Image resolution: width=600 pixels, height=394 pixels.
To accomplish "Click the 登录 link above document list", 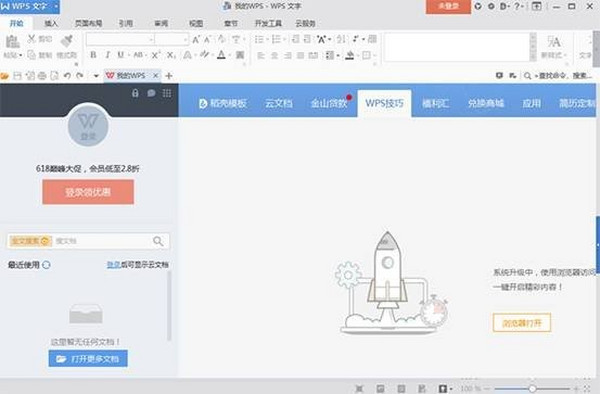I will [114, 264].
